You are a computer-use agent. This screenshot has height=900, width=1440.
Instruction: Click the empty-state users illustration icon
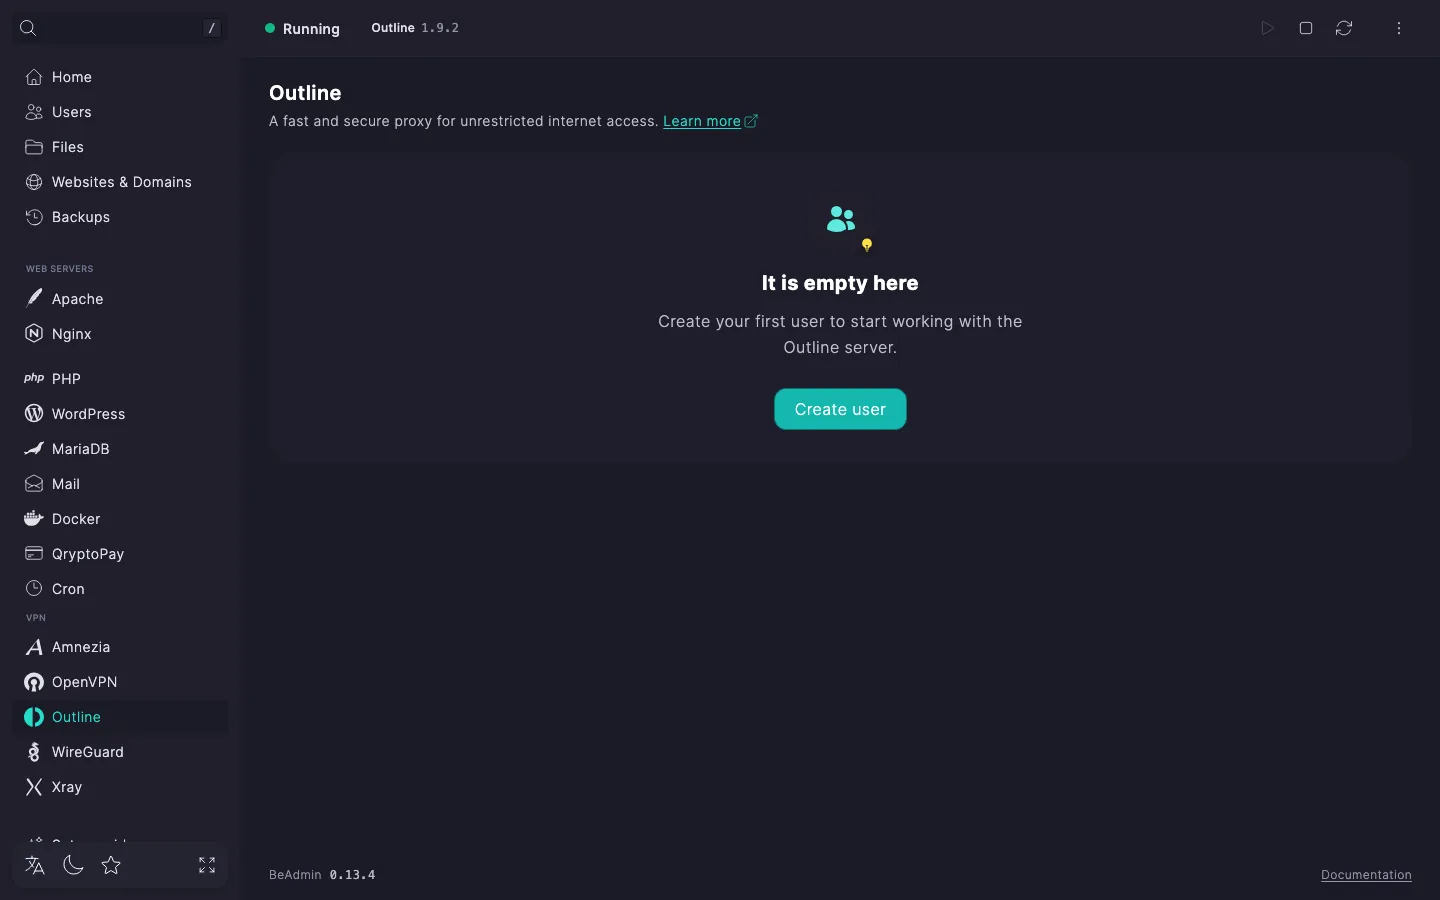(848, 228)
